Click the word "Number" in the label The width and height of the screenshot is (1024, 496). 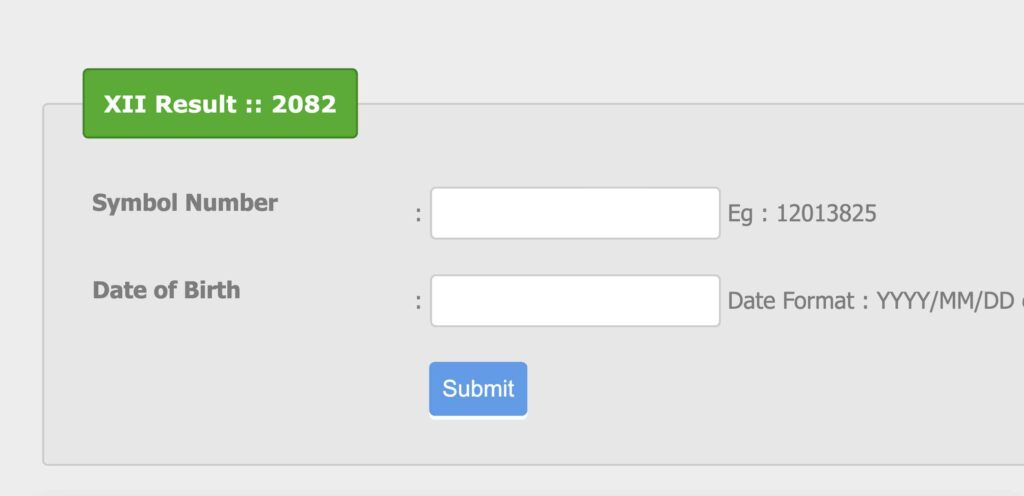click(231, 203)
